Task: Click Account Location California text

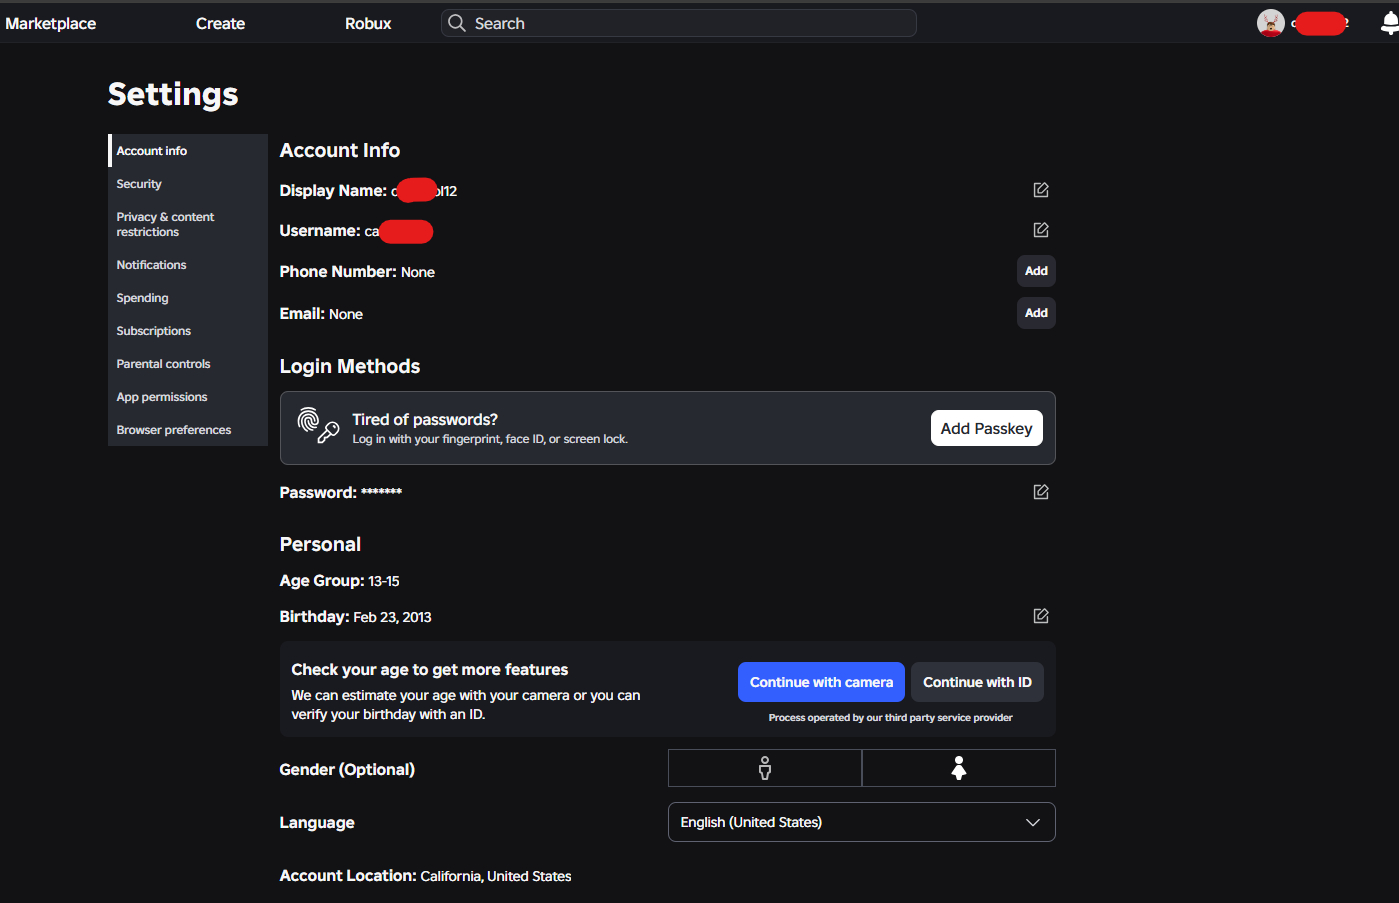Action: click(x=425, y=876)
